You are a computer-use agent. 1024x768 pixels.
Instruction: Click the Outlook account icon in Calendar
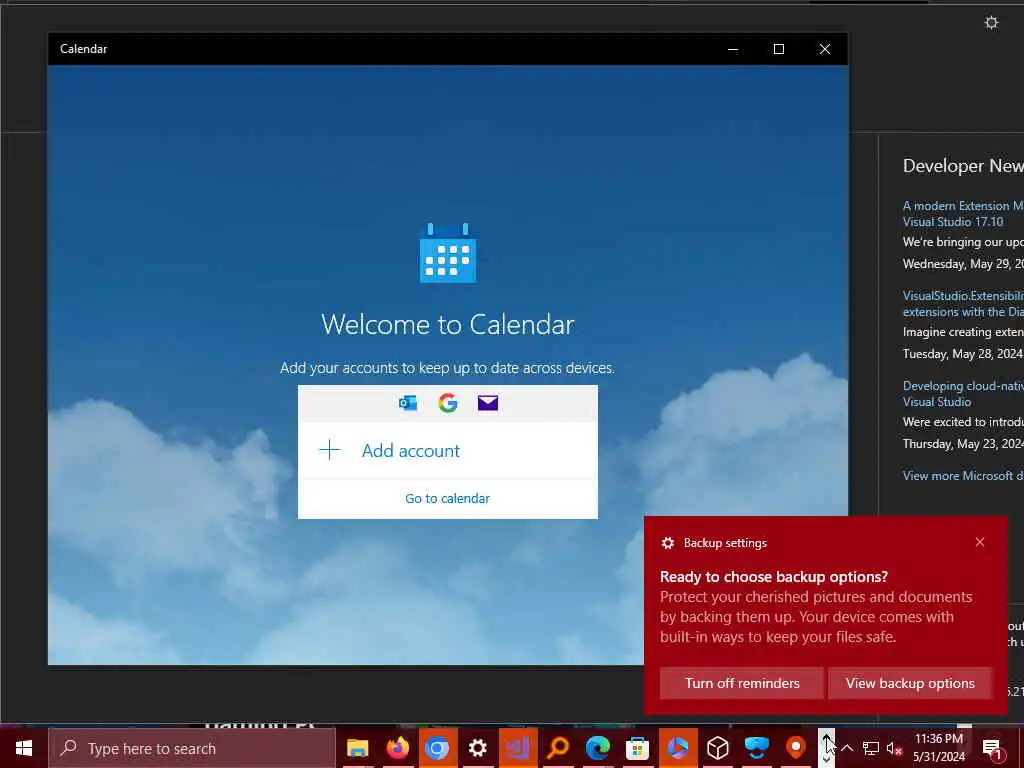pos(408,403)
